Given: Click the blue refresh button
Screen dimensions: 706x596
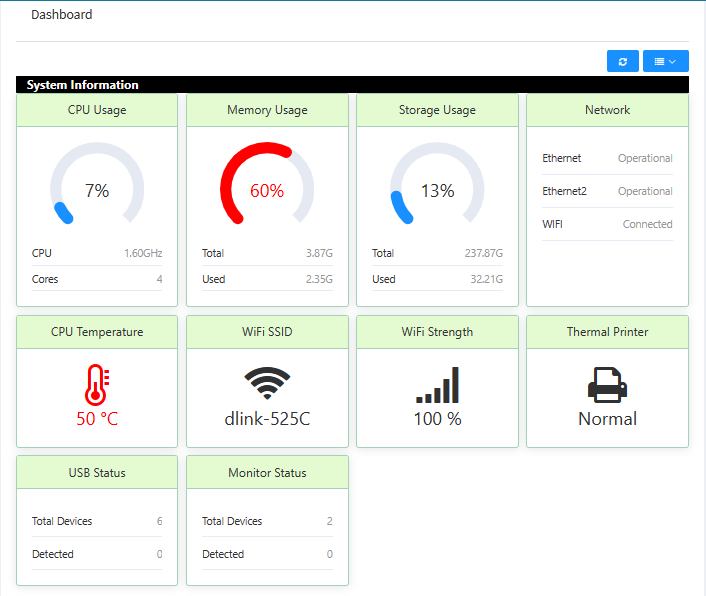Looking at the screenshot, I should point(622,61).
